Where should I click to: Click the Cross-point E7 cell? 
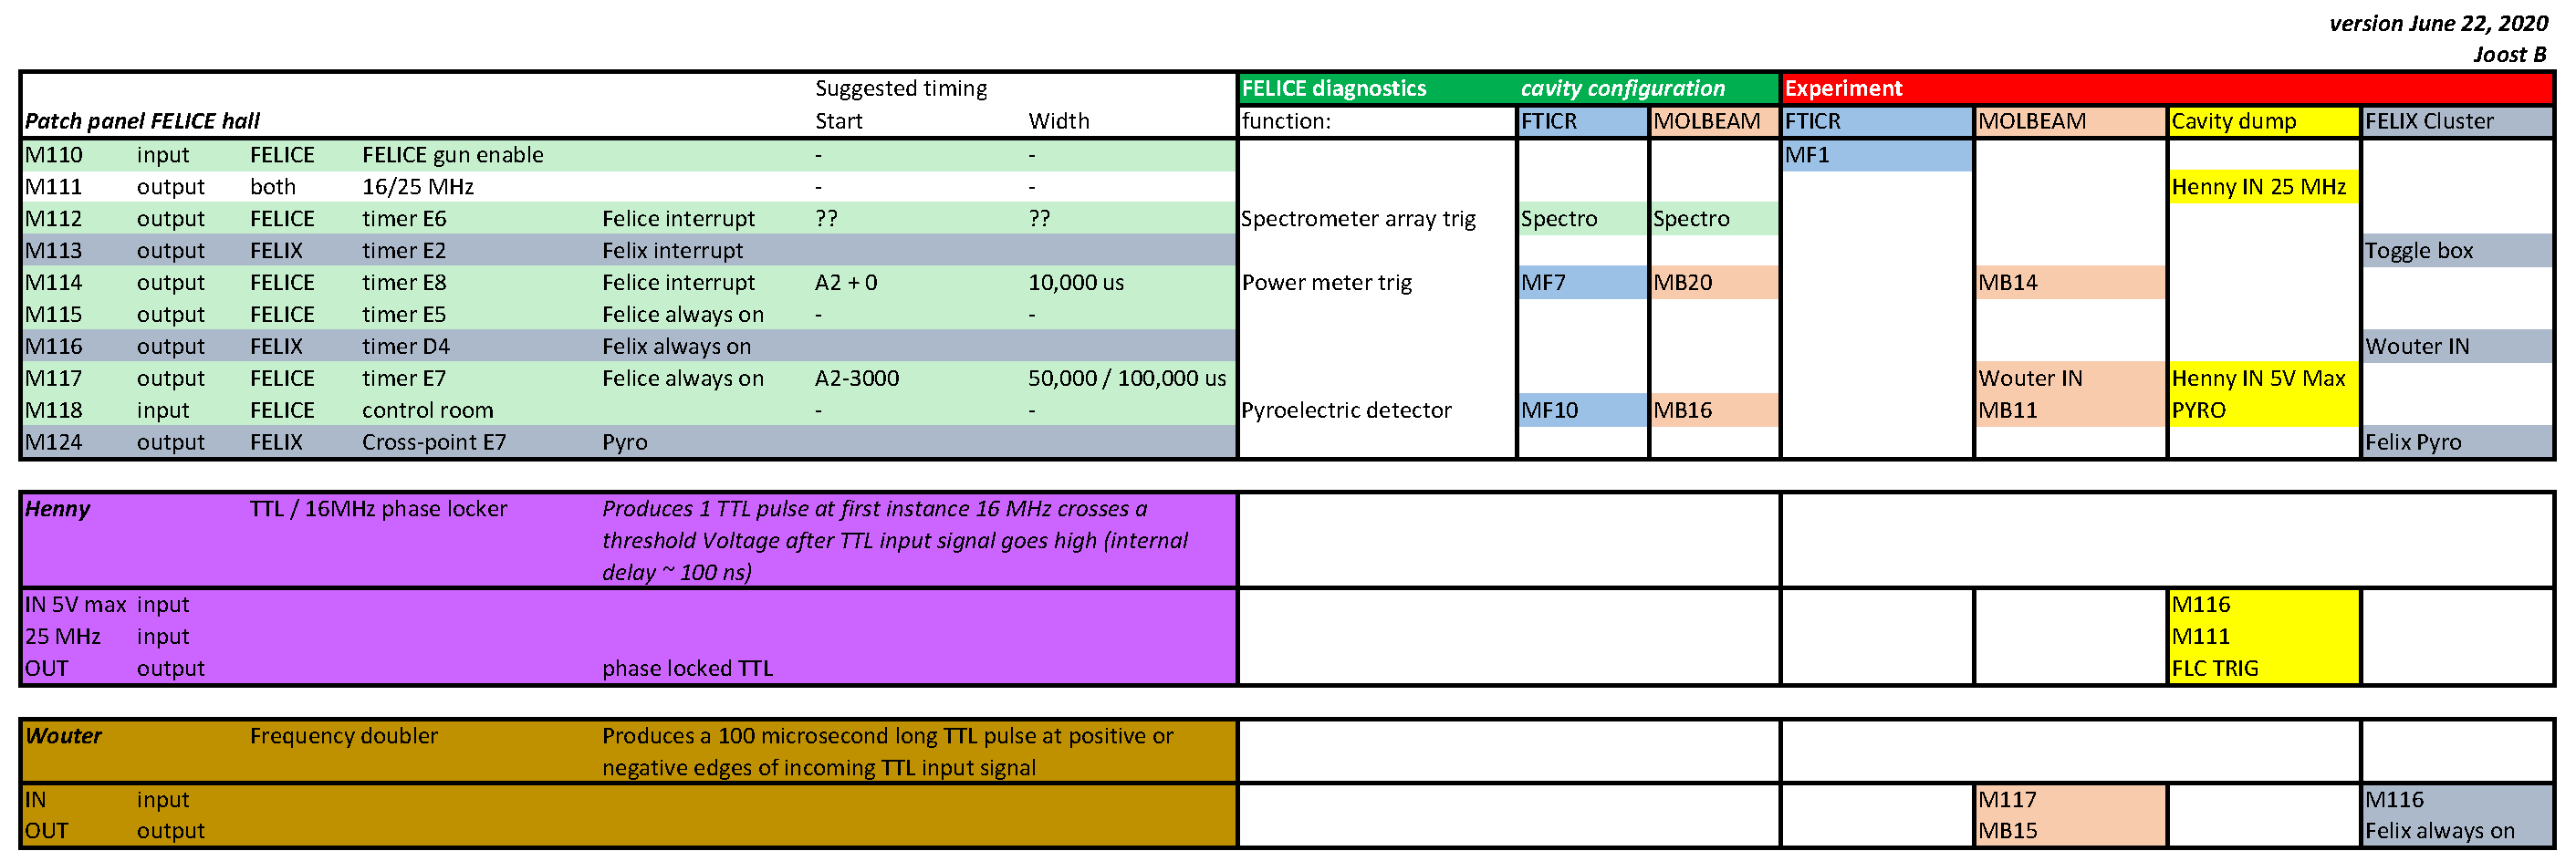[433, 442]
